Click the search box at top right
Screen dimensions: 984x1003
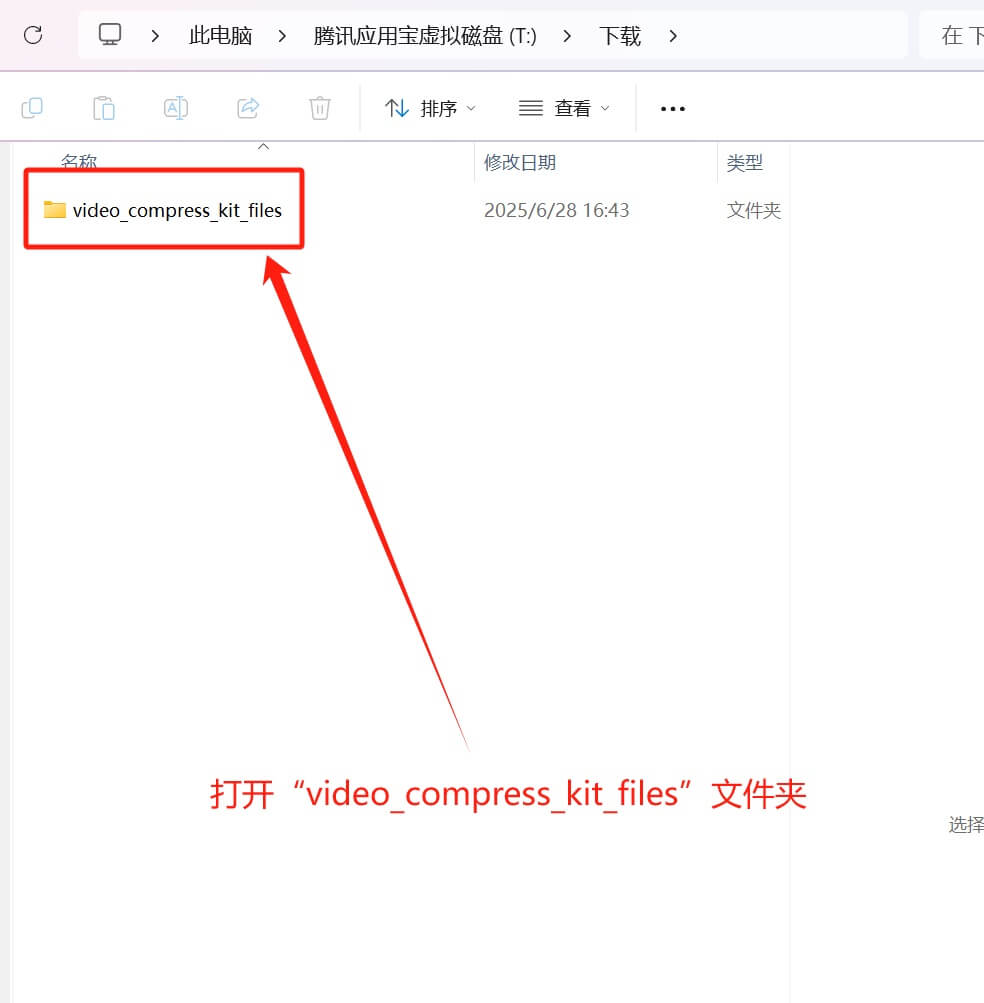(955, 36)
